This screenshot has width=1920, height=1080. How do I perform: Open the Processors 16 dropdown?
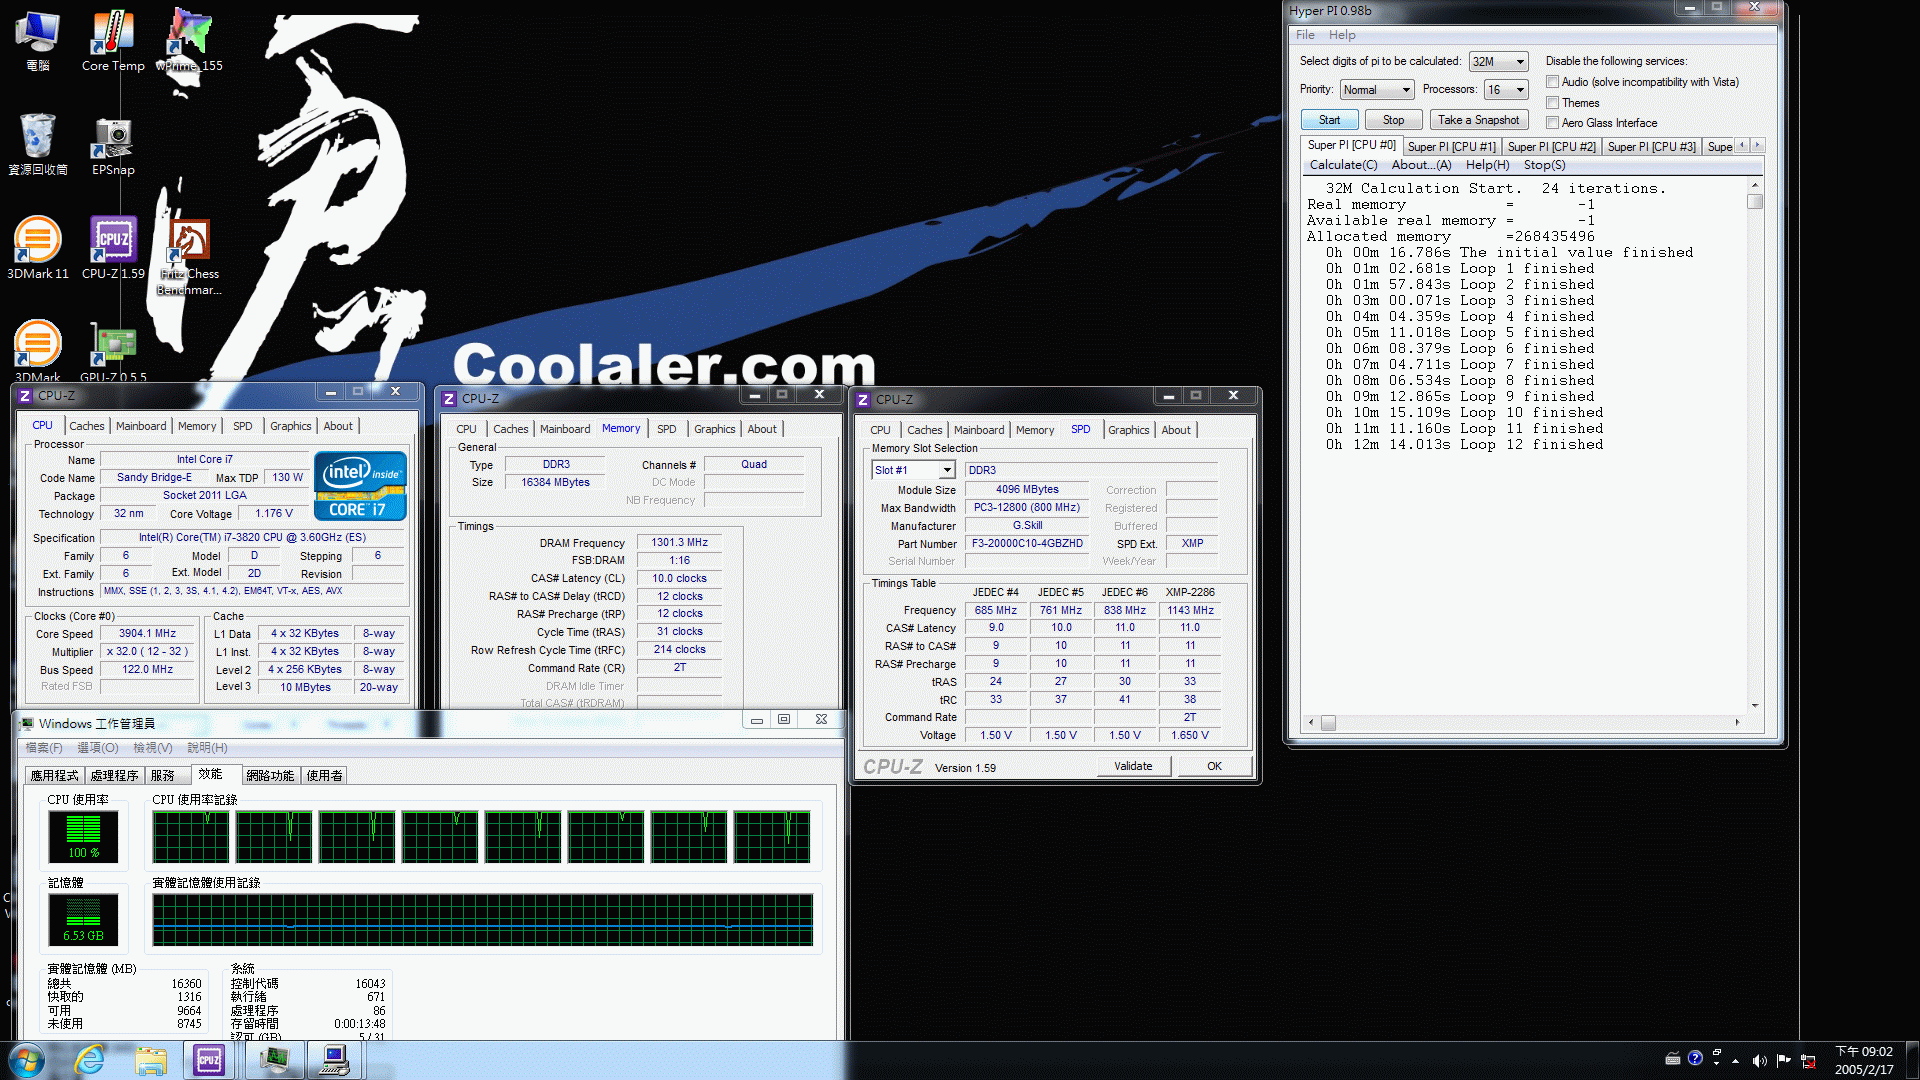point(1506,90)
